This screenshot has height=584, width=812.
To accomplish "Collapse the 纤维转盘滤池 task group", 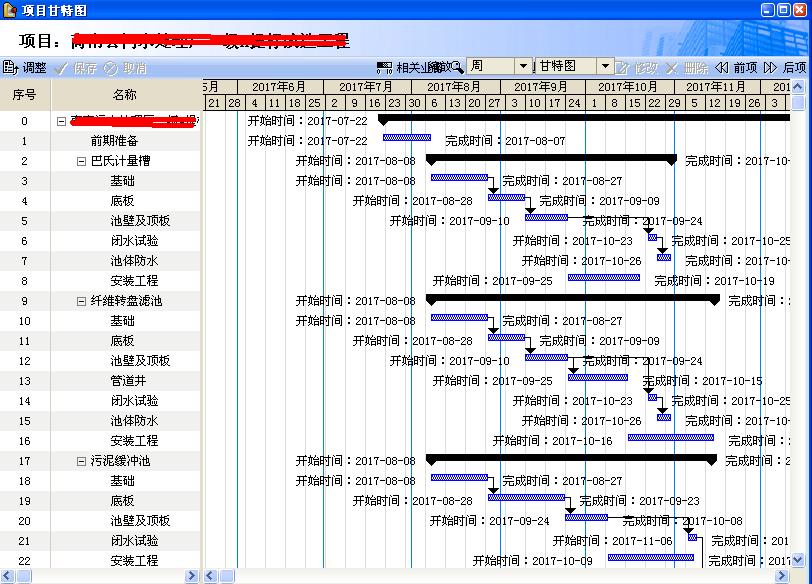I will pyautogui.click(x=82, y=301).
